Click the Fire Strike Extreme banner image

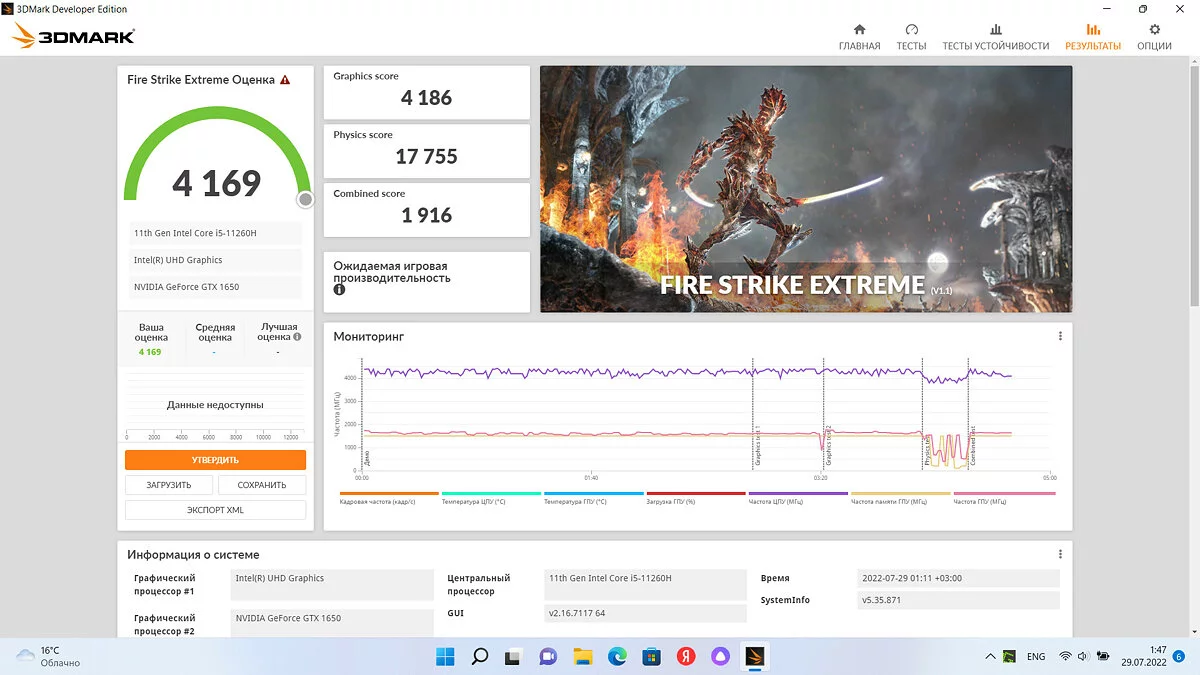805,189
